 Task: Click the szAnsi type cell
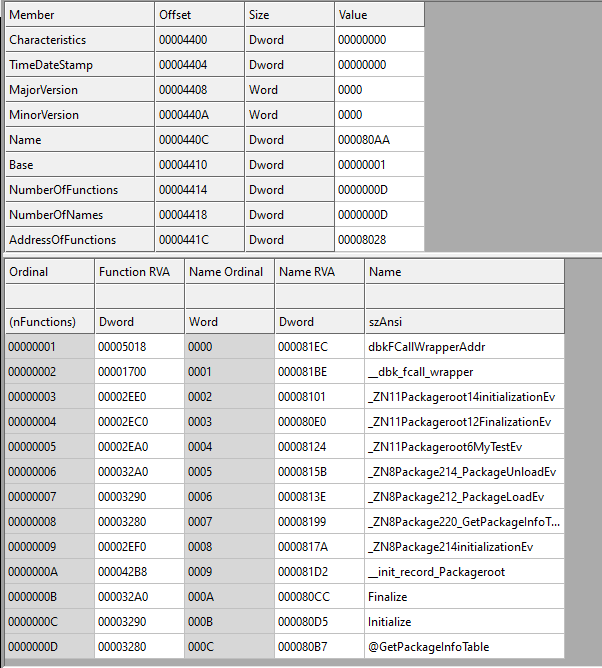[465, 322]
